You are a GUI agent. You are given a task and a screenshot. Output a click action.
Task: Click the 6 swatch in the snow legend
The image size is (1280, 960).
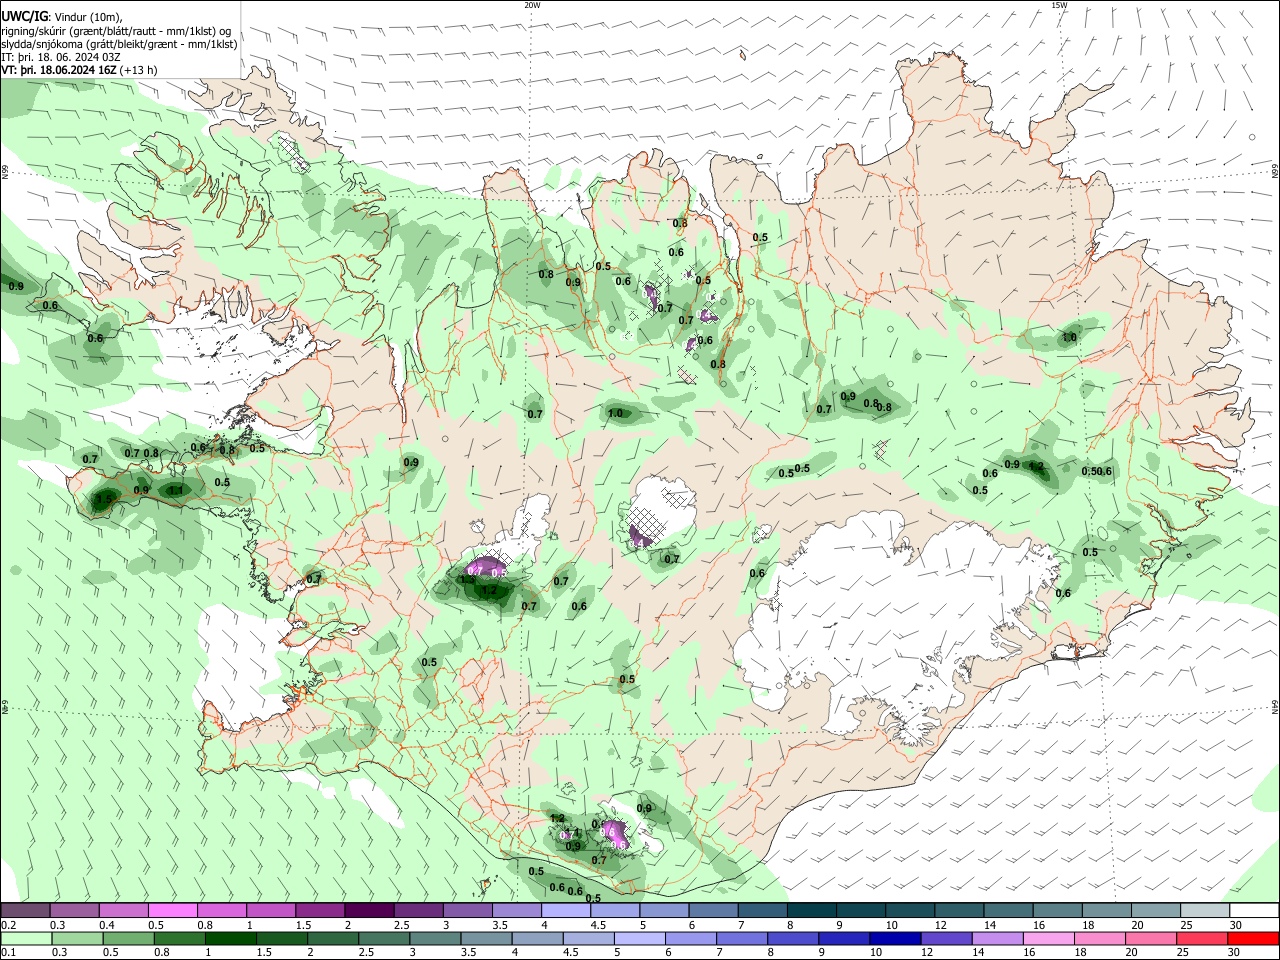tap(714, 911)
